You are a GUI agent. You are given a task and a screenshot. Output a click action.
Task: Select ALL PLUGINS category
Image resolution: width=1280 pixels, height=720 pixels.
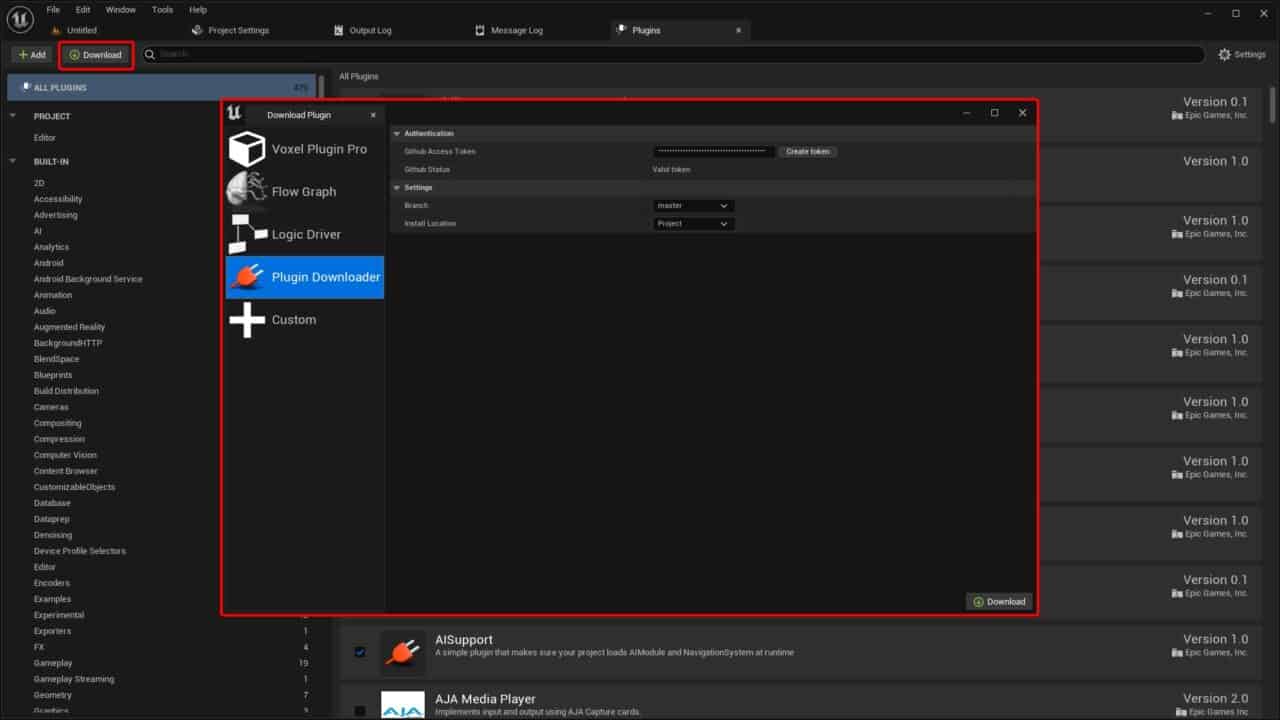[x=162, y=88]
